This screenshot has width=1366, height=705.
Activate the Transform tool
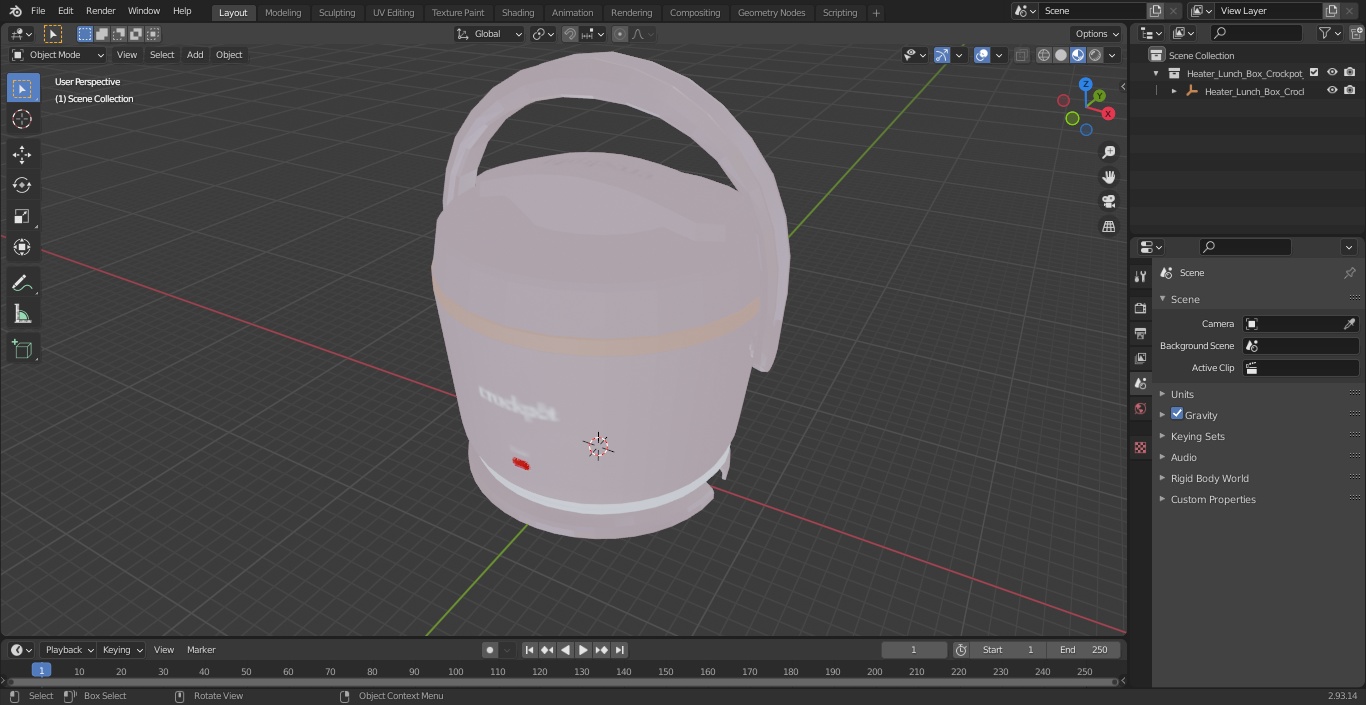click(22, 247)
